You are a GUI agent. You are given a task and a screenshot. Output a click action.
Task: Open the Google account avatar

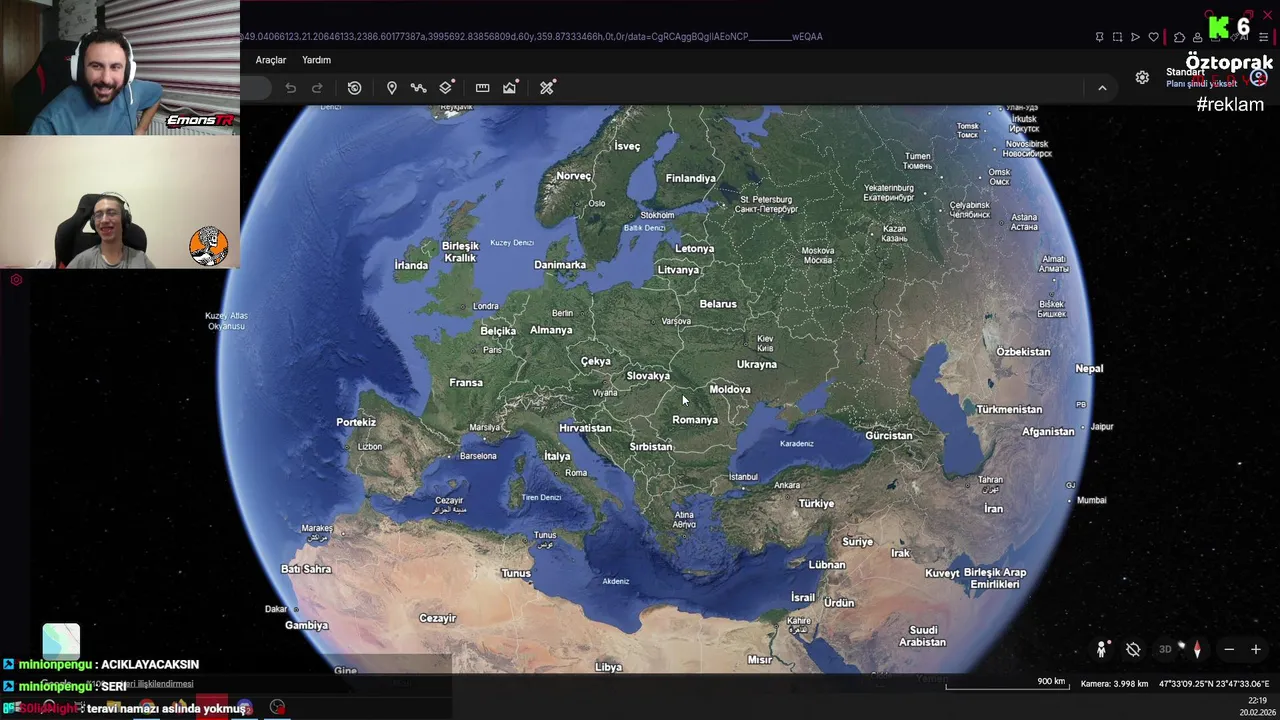click(1258, 78)
